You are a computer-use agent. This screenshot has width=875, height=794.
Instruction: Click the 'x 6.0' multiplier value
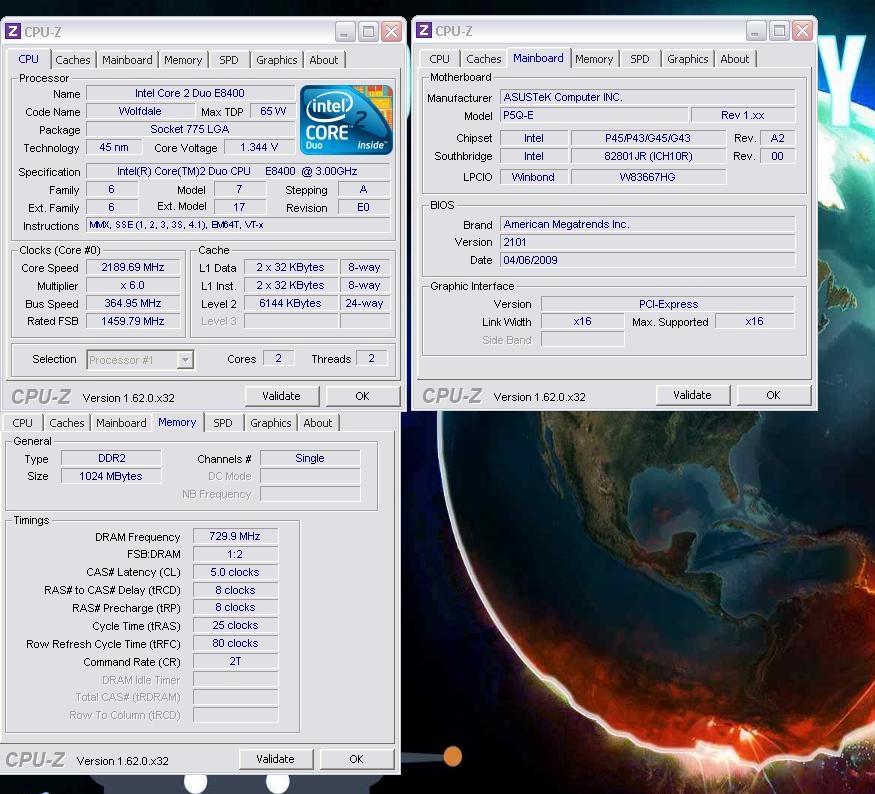pyautogui.click(x=133, y=286)
